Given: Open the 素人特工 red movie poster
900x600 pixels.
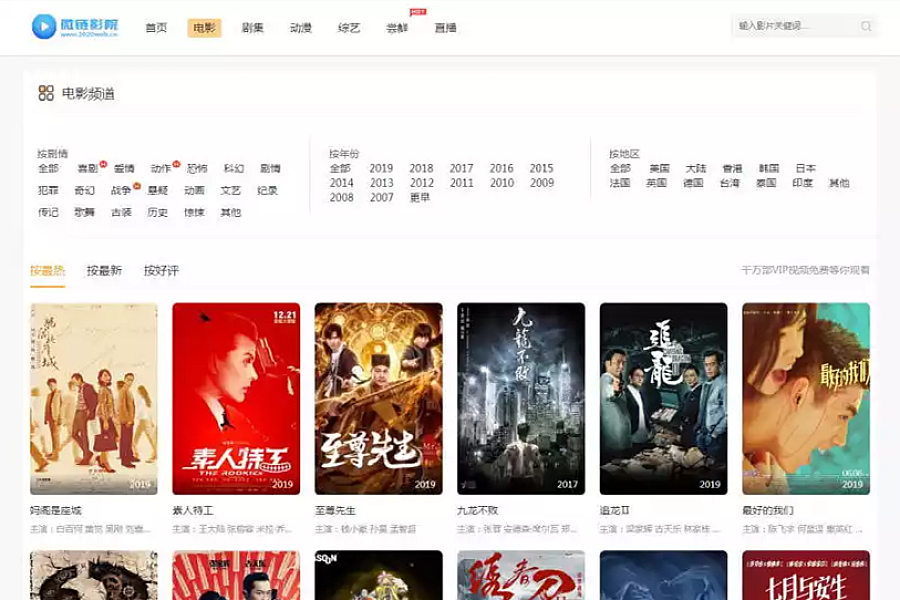Looking at the screenshot, I should coord(236,398).
